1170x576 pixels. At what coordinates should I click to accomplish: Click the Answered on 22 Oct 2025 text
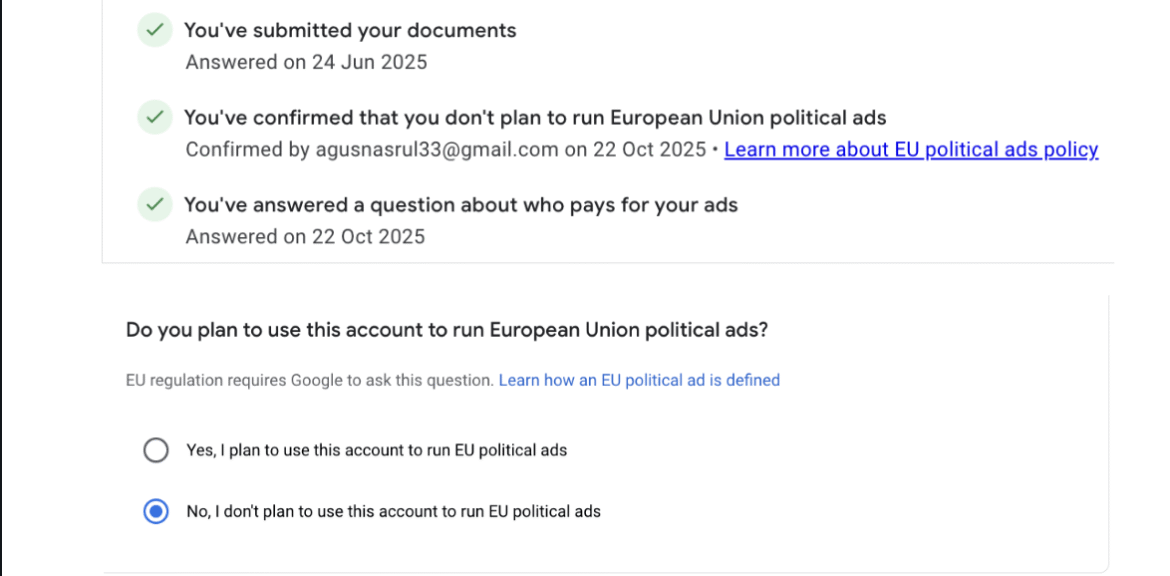pos(304,236)
